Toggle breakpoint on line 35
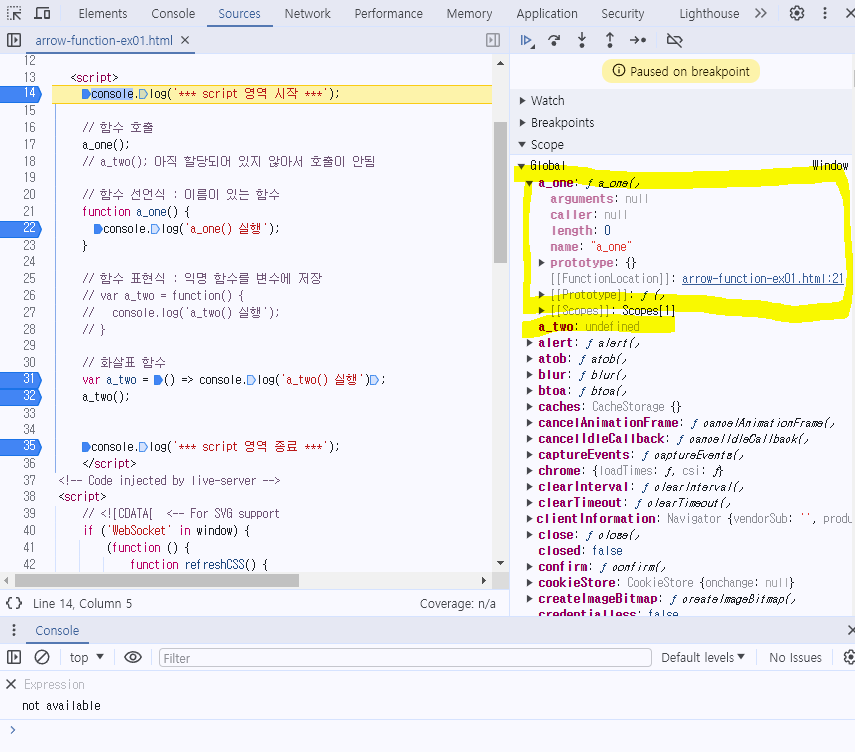The height and width of the screenshot is (752, 855). coord(21,447)
